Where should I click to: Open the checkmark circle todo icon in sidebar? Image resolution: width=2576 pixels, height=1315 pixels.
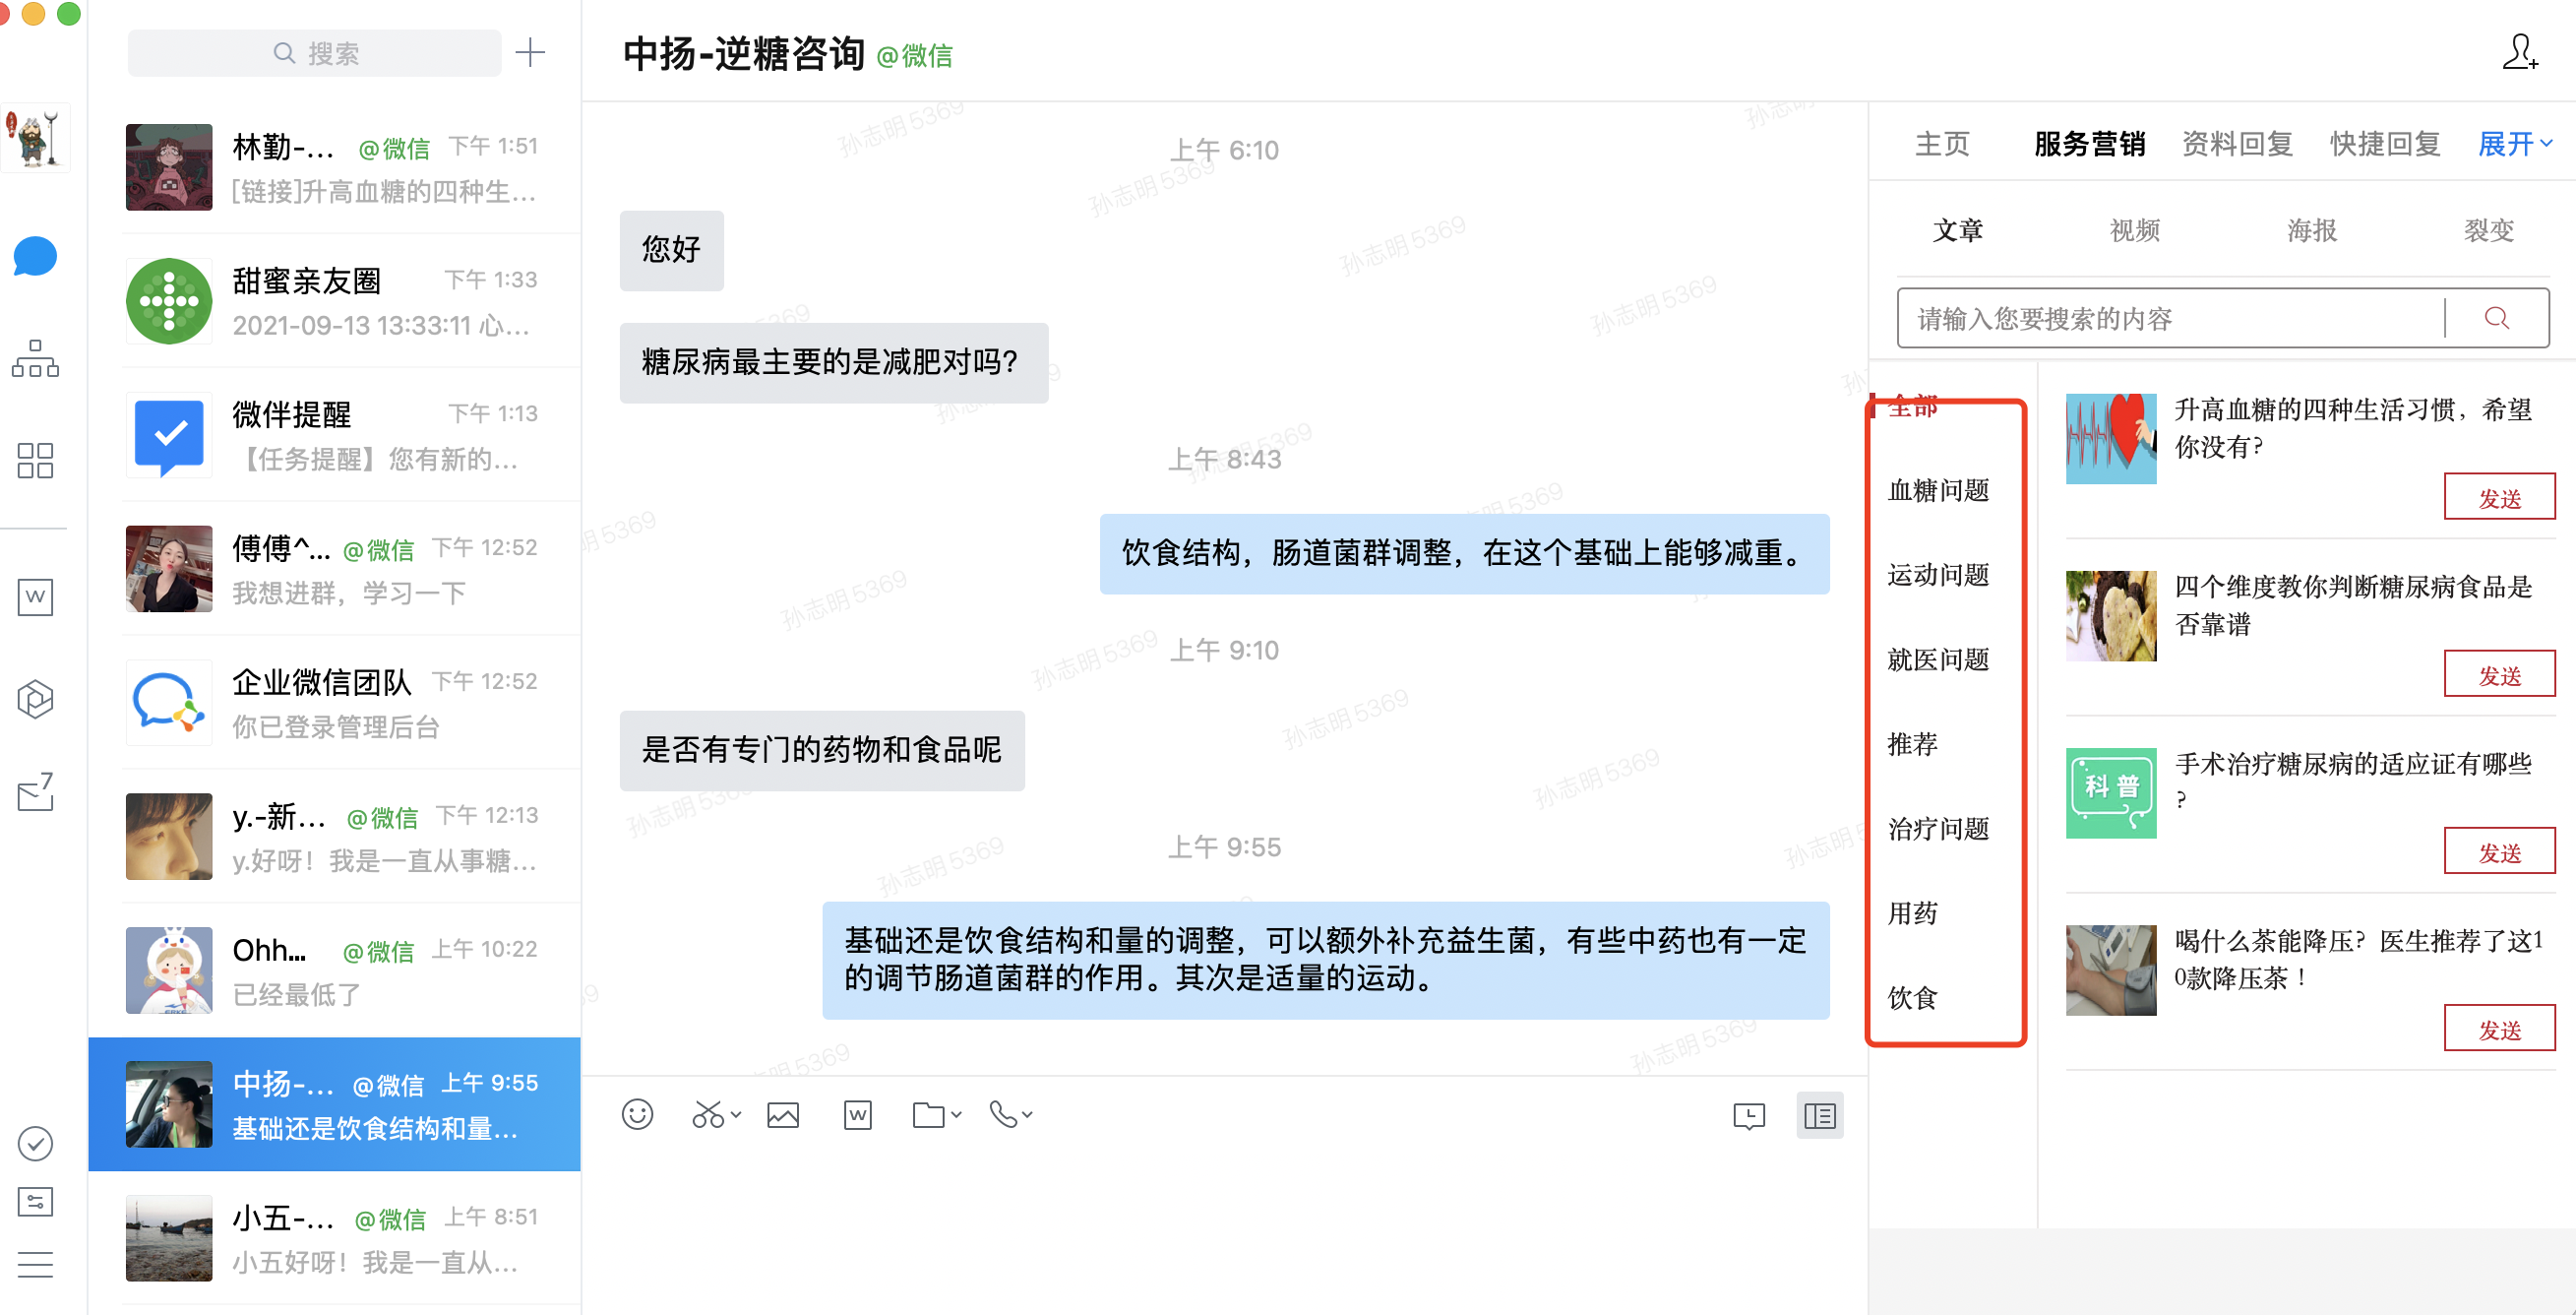[x=35, y=1143]
